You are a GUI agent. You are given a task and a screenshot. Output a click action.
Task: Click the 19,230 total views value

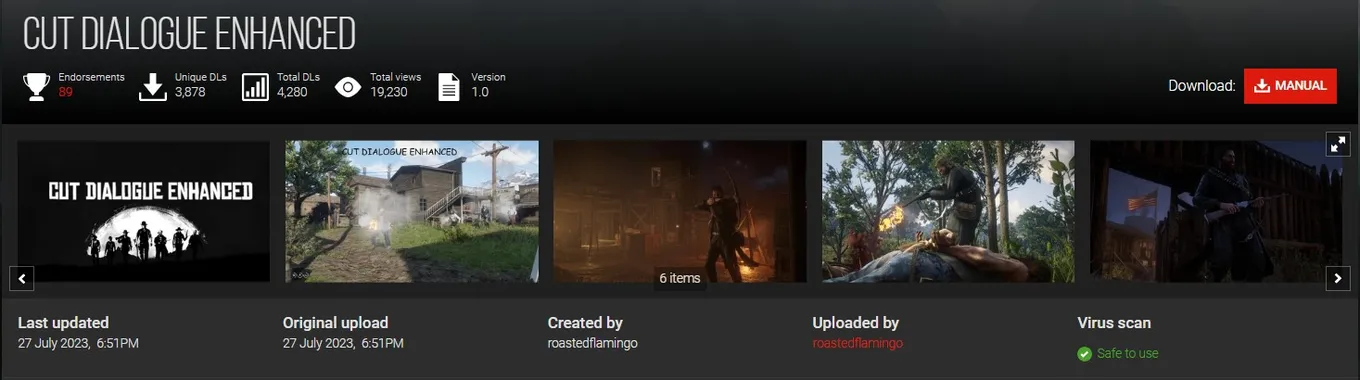click(x=389, y=92)
